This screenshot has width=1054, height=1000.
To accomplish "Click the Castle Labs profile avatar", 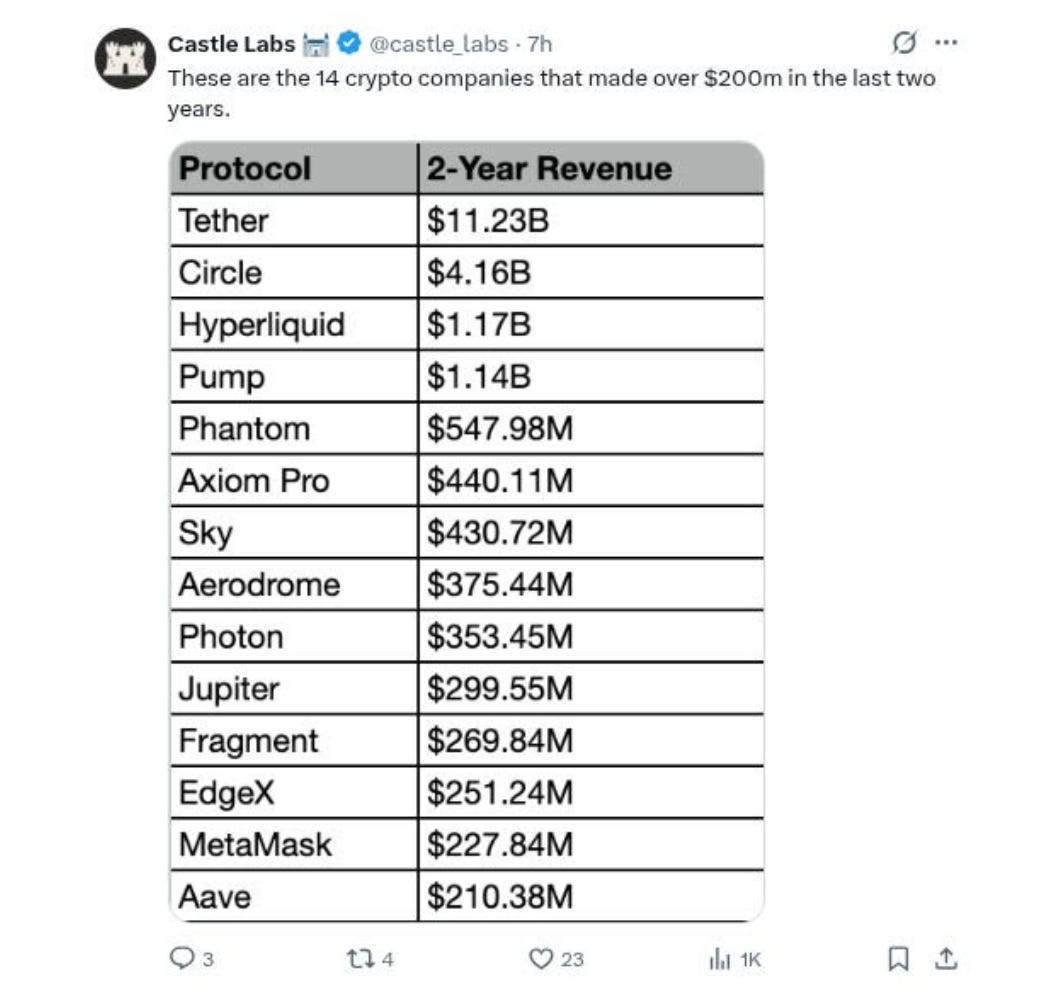I will pyautogui.click(x=125, y=58).
